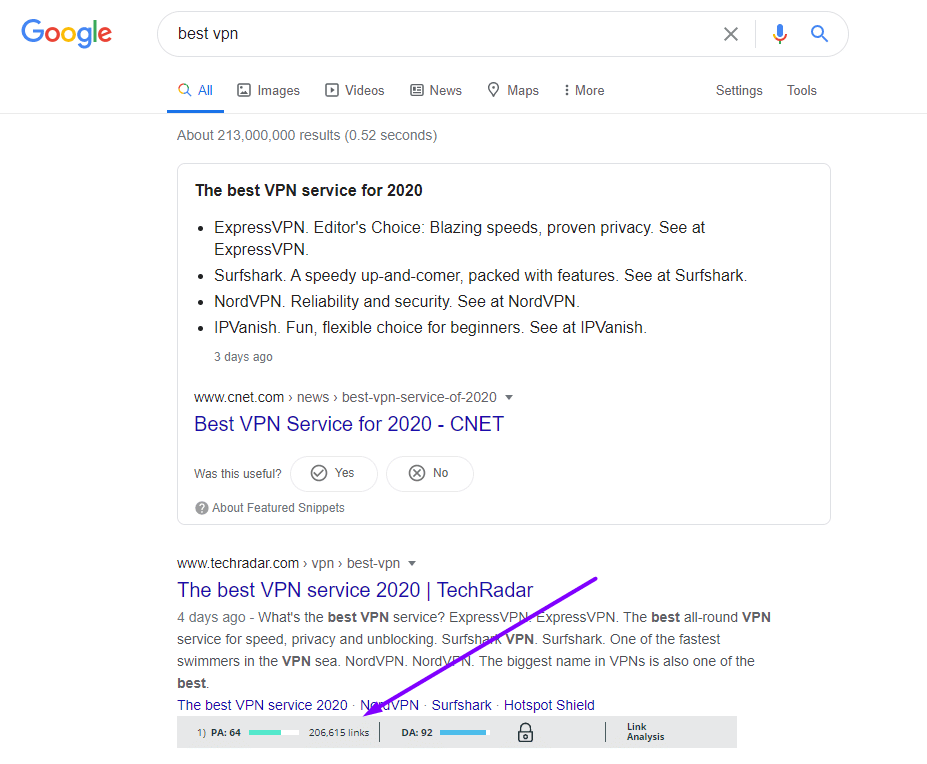Submit search with magnifying glass icon
This screenshot has width=927, height=764.
(x=819, y=34)
